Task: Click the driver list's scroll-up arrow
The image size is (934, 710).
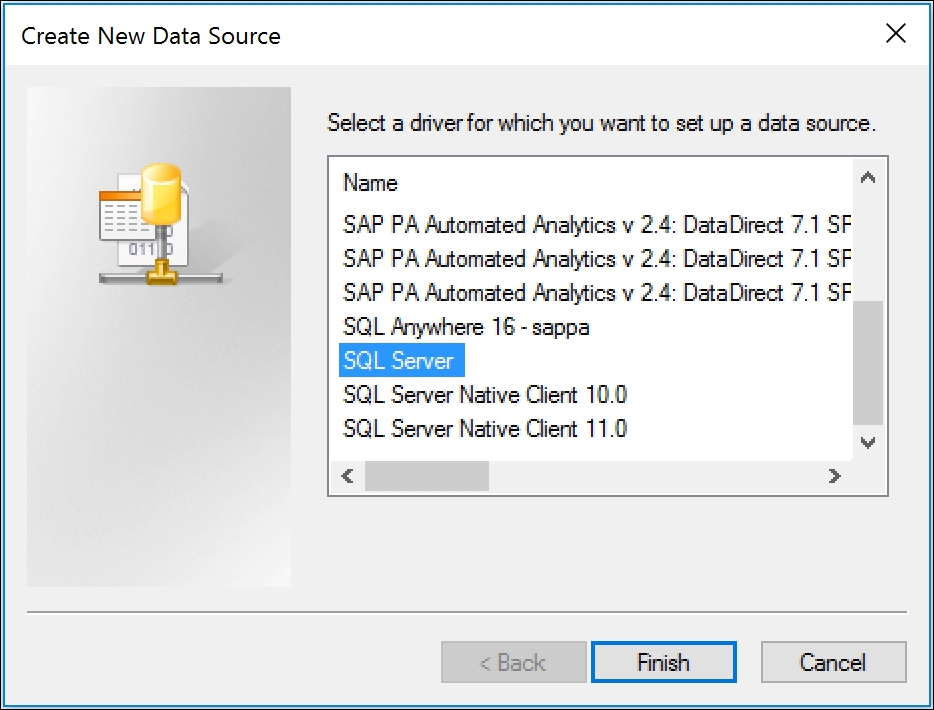Action: click(x=868, y=178)
